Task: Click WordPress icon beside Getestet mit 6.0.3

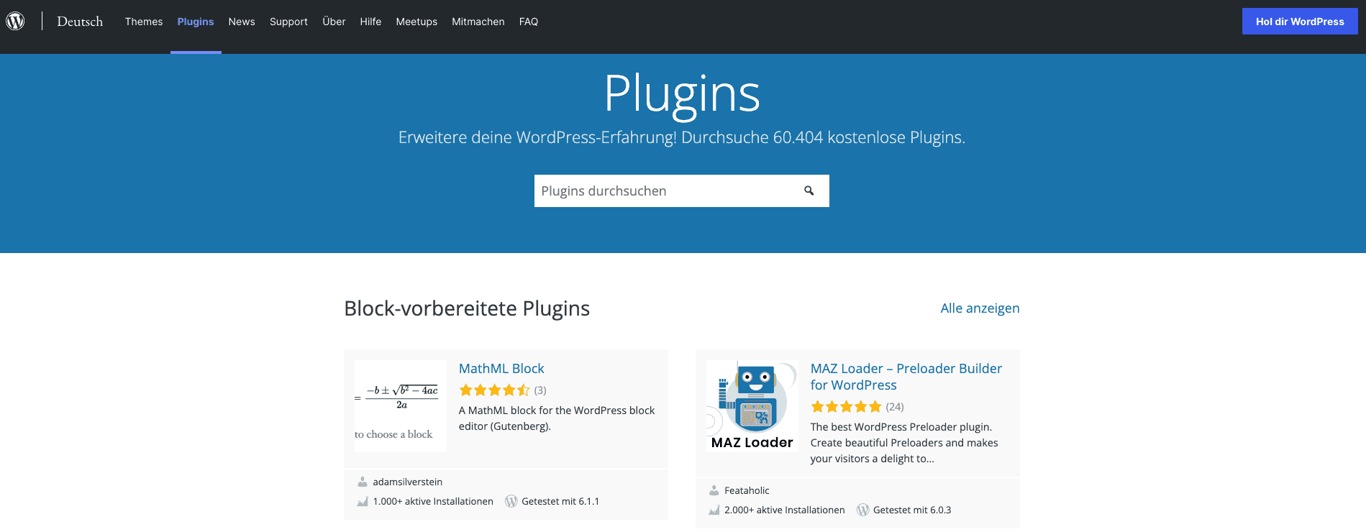Action: (x=863, y=510)
